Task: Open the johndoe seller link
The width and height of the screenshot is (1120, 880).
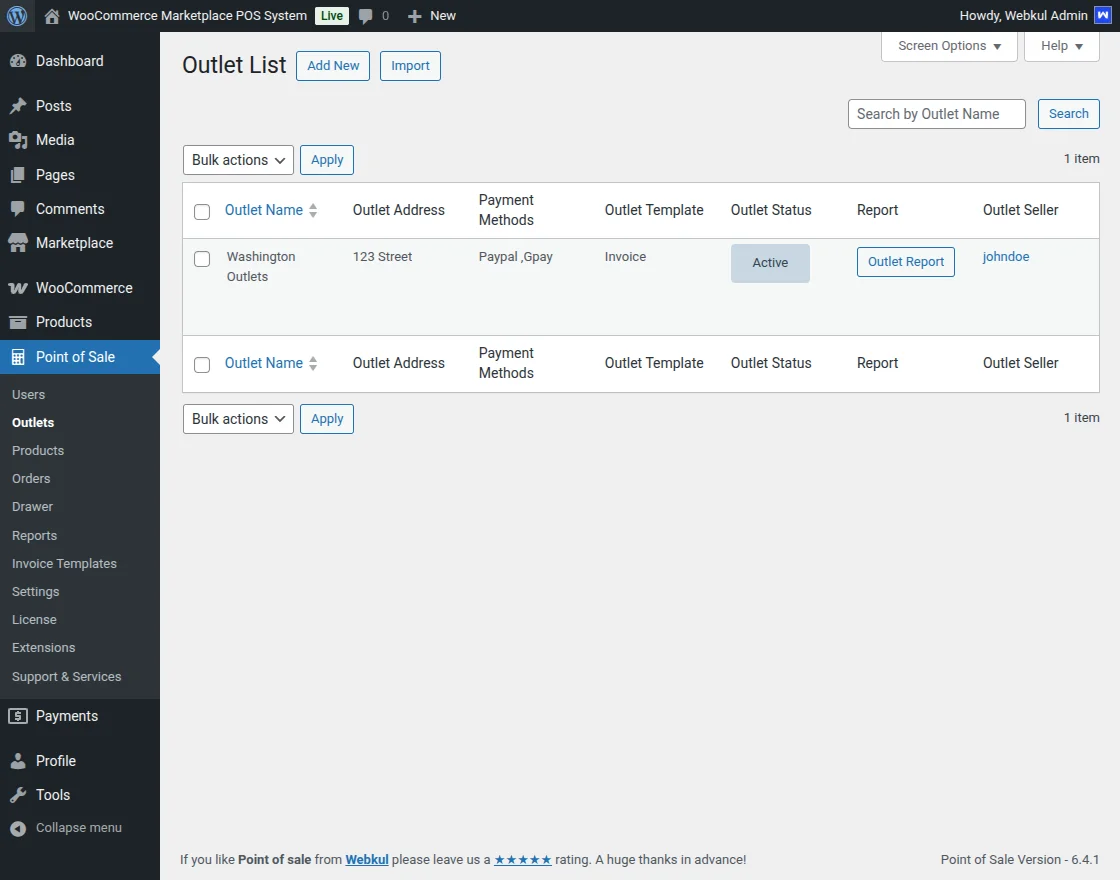Action: coord(1006,256)
